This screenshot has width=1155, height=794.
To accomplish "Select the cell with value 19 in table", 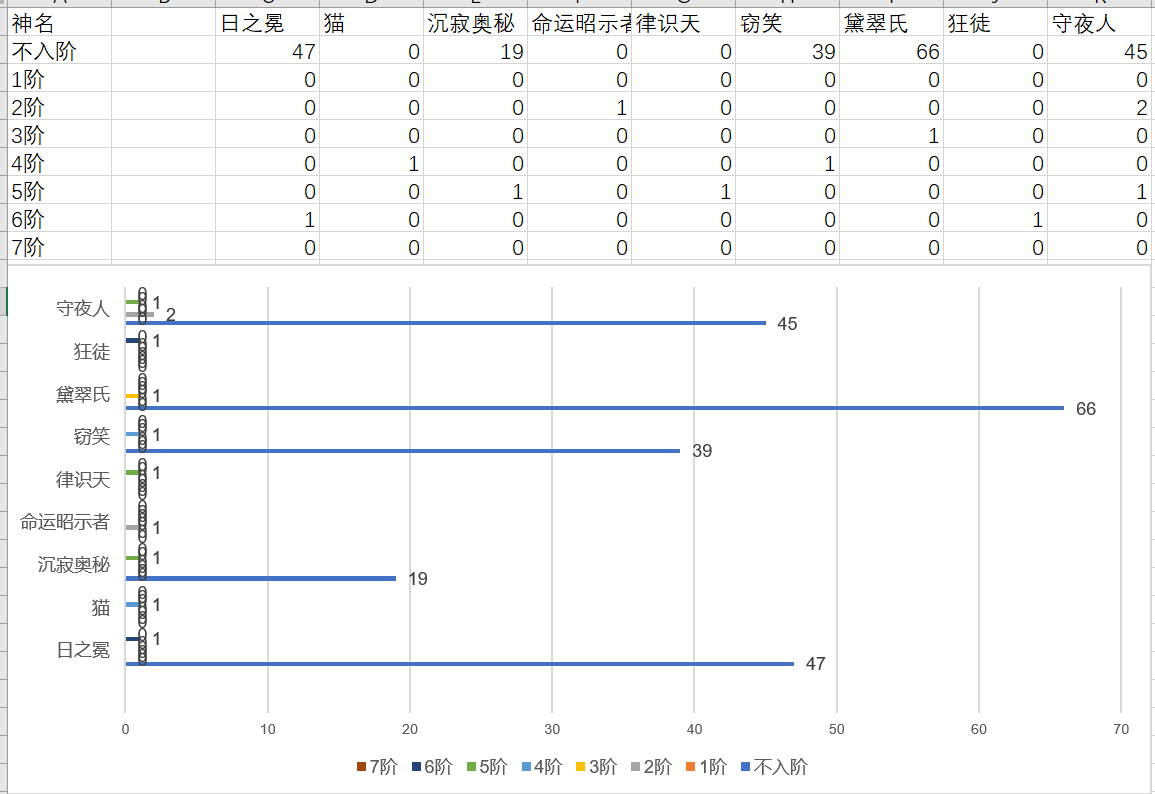I will coord(475,51).
